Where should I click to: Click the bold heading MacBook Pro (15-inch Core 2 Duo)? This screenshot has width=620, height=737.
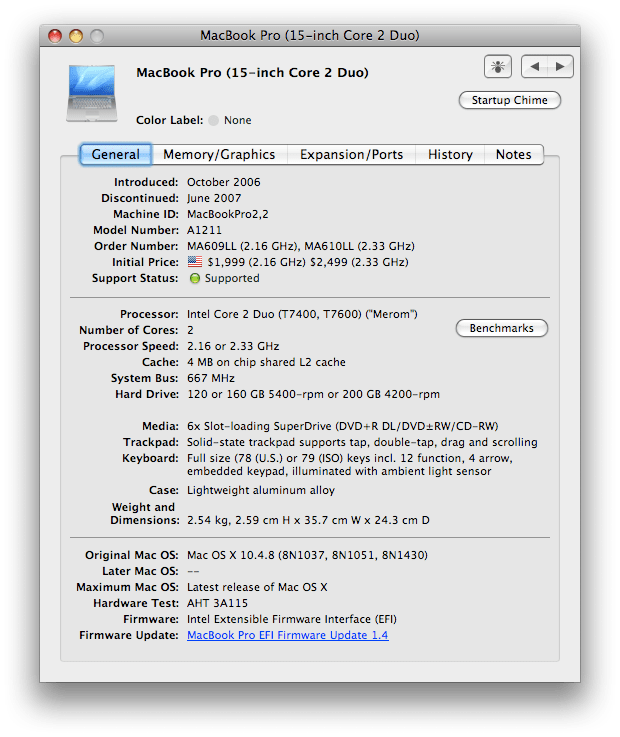pyautogui.click(x=252, y=73)
